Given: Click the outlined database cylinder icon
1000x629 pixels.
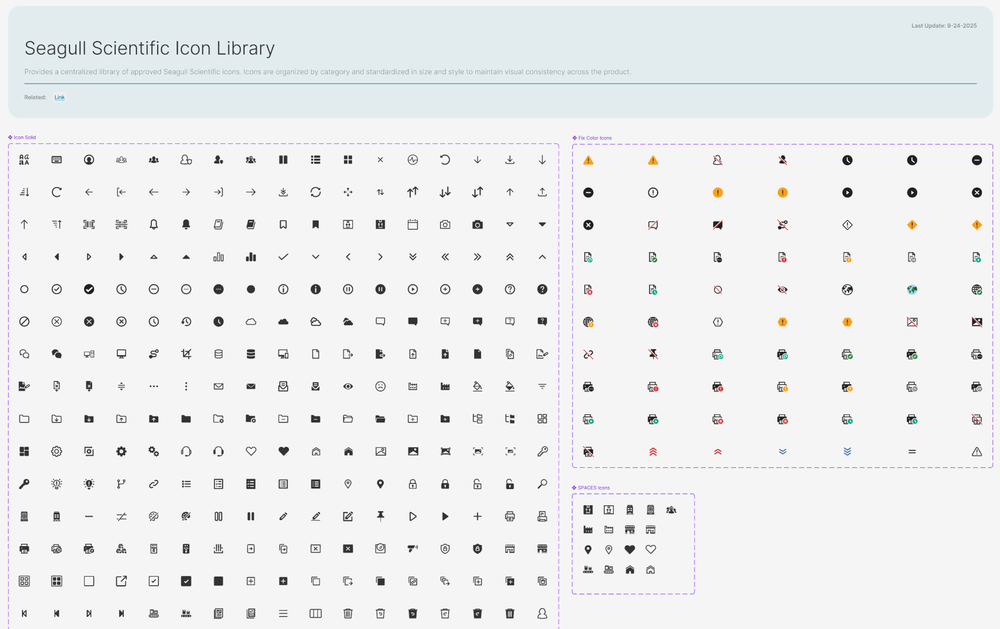Looking at the screenshot, I should pyautogui.click(x=219, y=354).
